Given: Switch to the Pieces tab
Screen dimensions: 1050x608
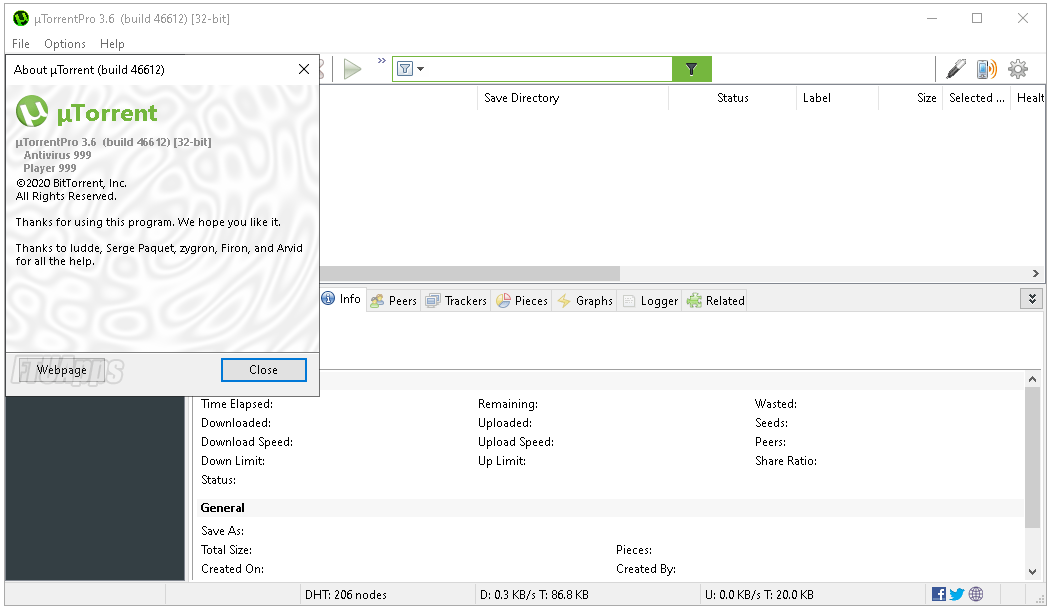Looking at the screenshot, I should (522, 301).
